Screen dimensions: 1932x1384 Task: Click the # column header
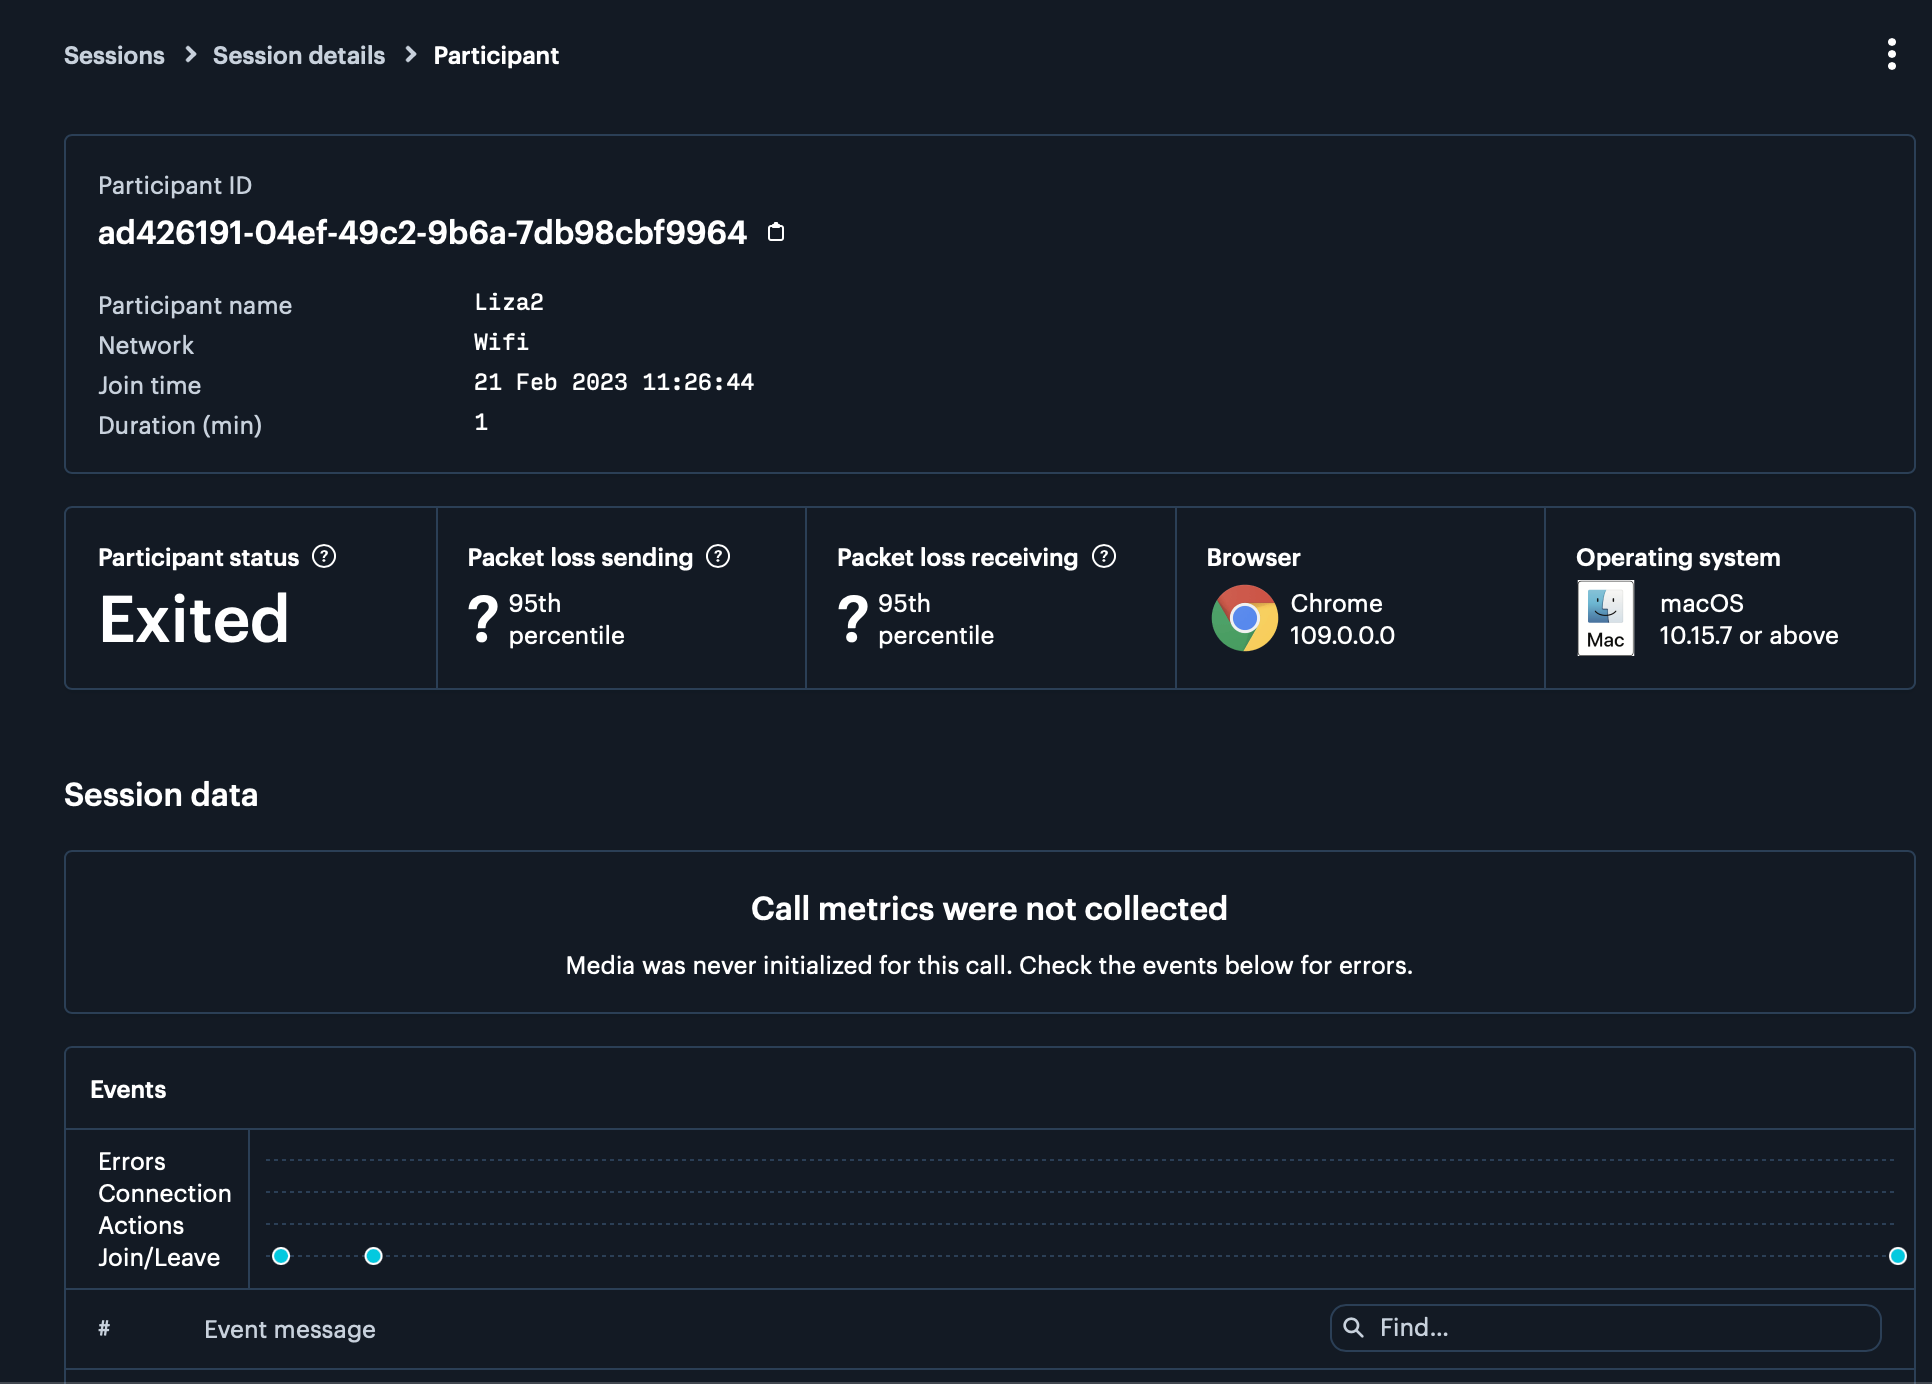click(104, 1329)
